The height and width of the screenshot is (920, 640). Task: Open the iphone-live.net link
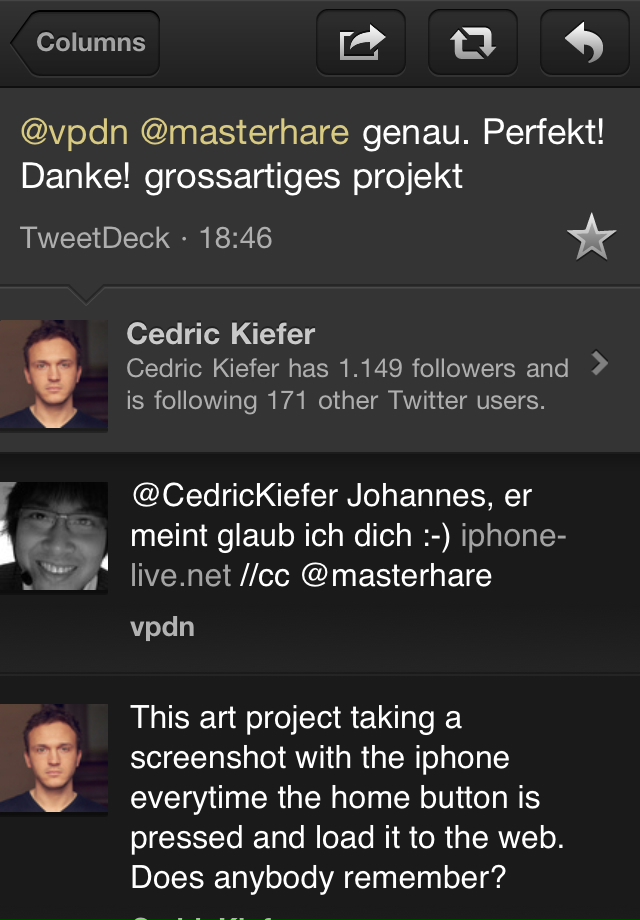point(350,555)
